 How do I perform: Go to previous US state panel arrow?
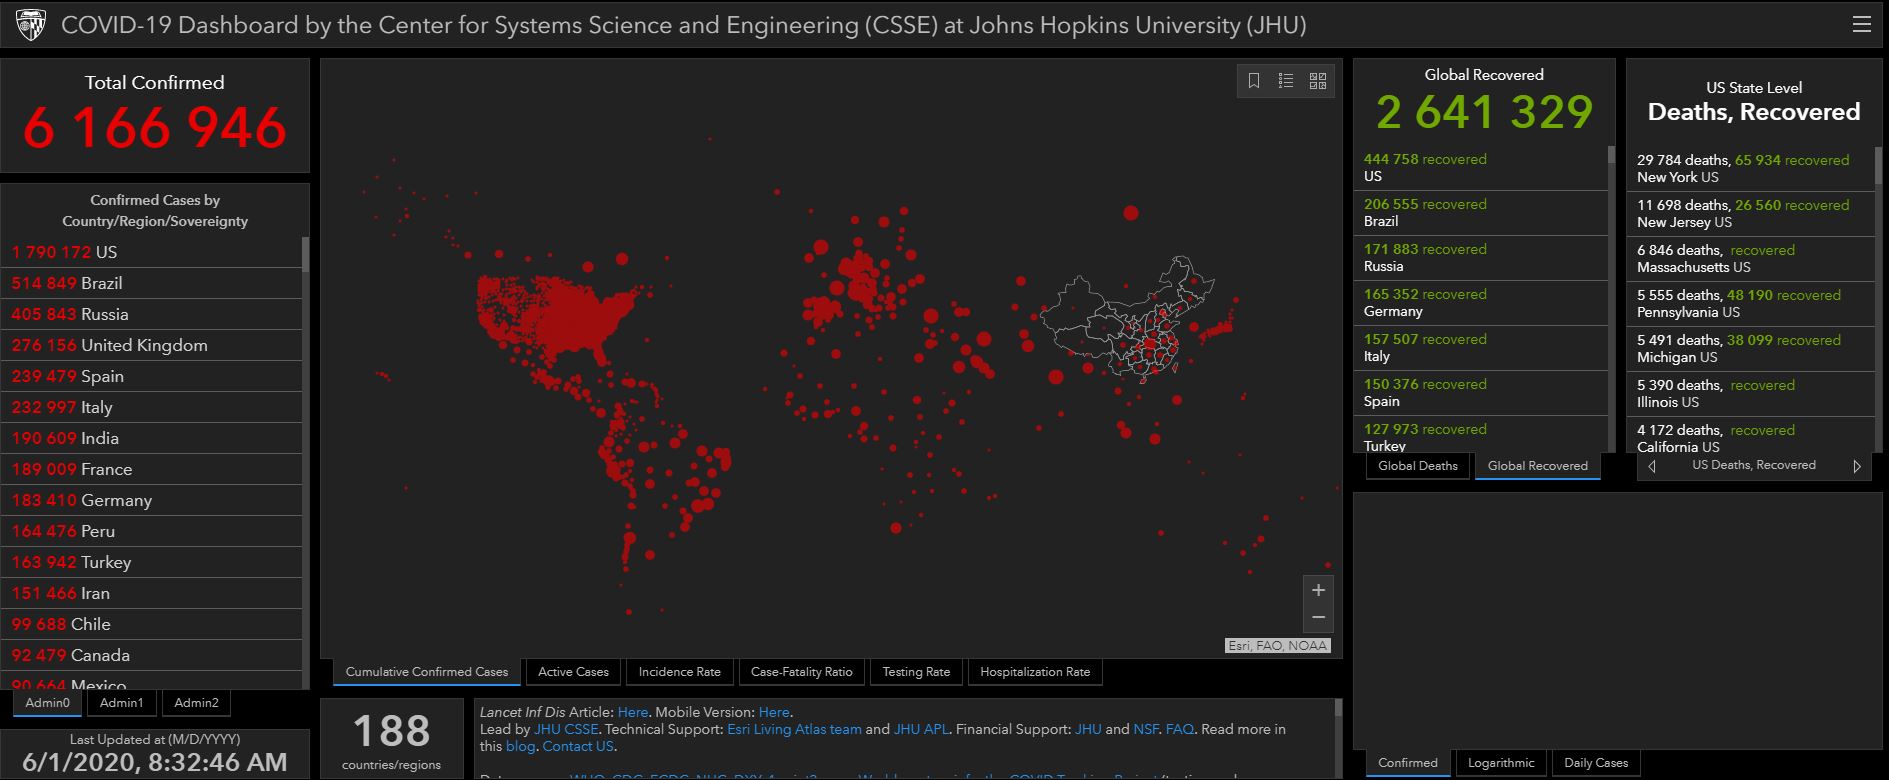point(1652,466)
